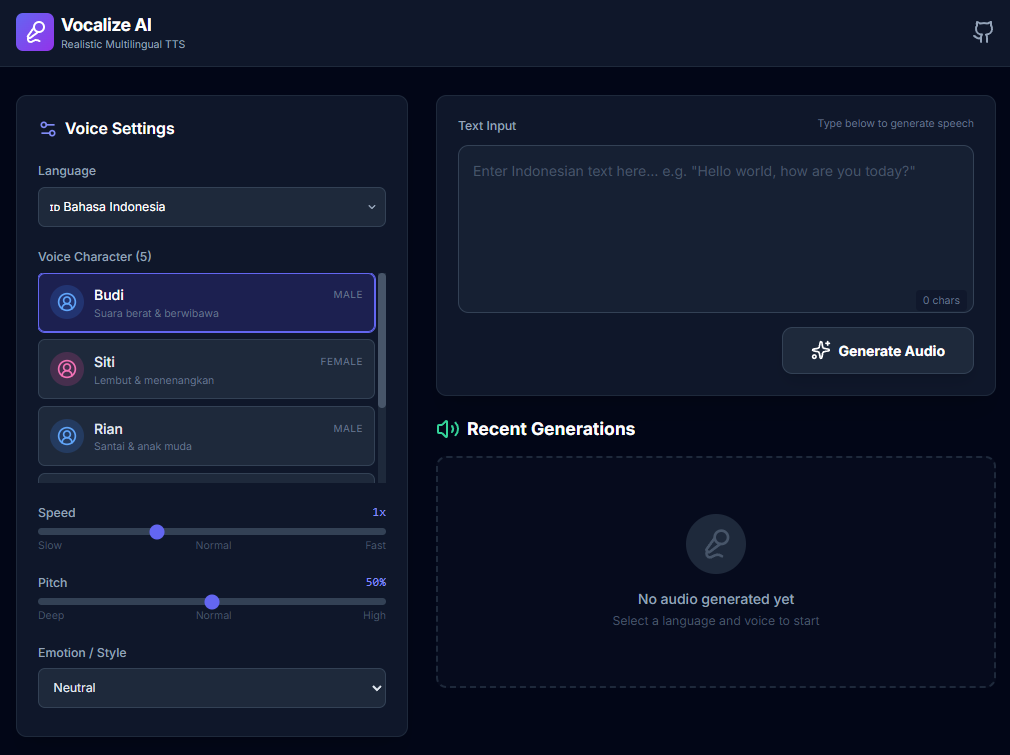Click the Pitch slider handle

point(212,602)
